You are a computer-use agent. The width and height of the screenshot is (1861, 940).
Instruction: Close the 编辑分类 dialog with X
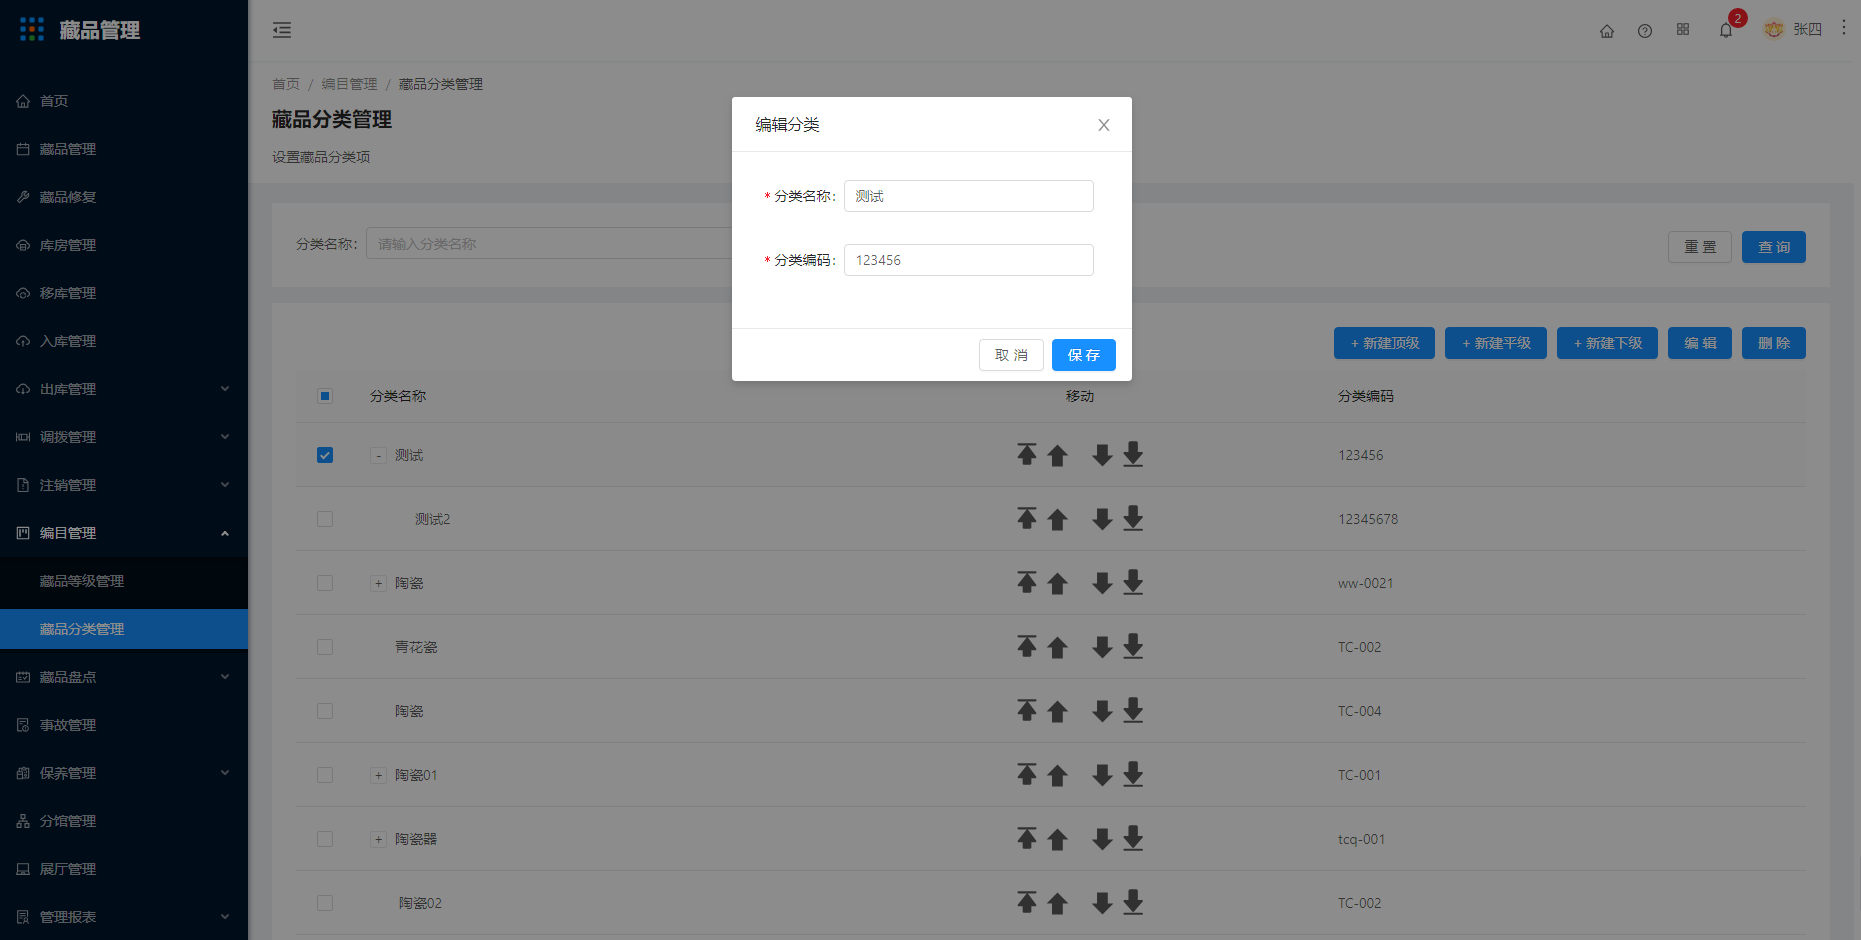(x=1104, y=125)
